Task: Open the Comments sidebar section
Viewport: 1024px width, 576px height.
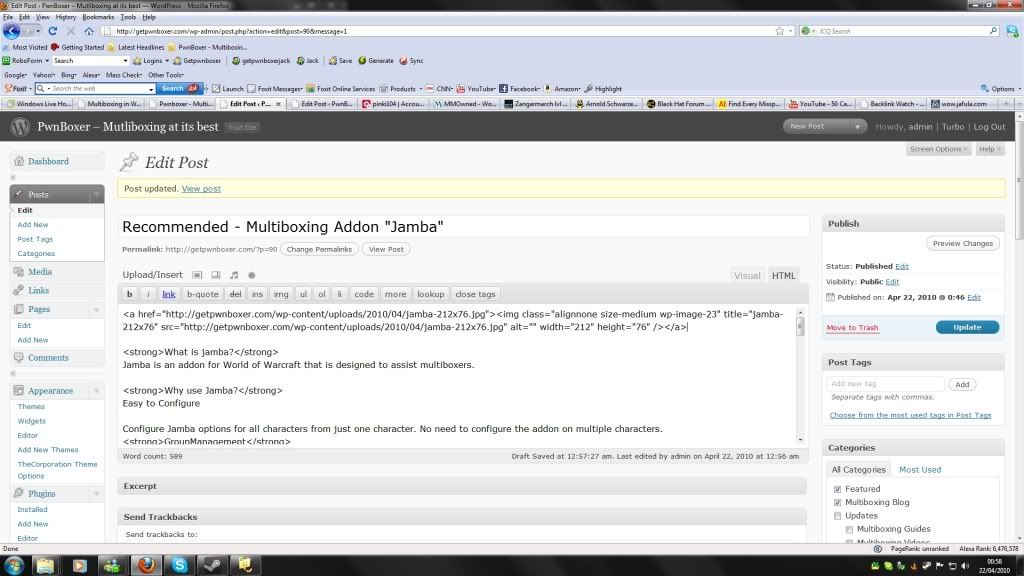Action: (48, 358)
